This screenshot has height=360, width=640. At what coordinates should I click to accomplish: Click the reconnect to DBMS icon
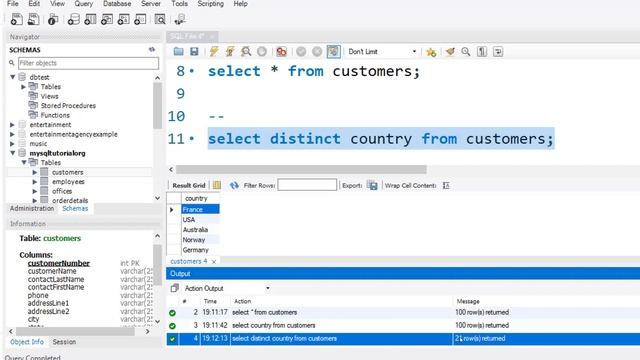(x=180, y=19)
